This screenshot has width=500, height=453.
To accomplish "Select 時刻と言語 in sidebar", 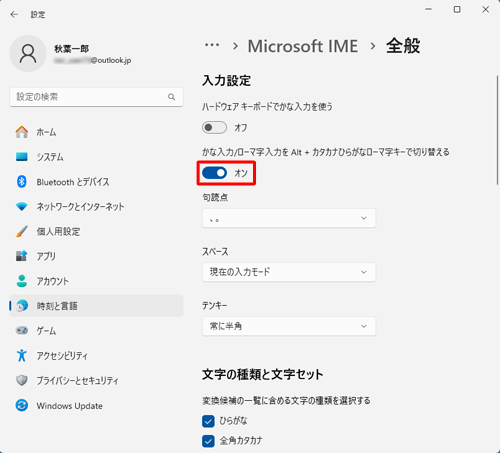I will click(x=96, y=306).
